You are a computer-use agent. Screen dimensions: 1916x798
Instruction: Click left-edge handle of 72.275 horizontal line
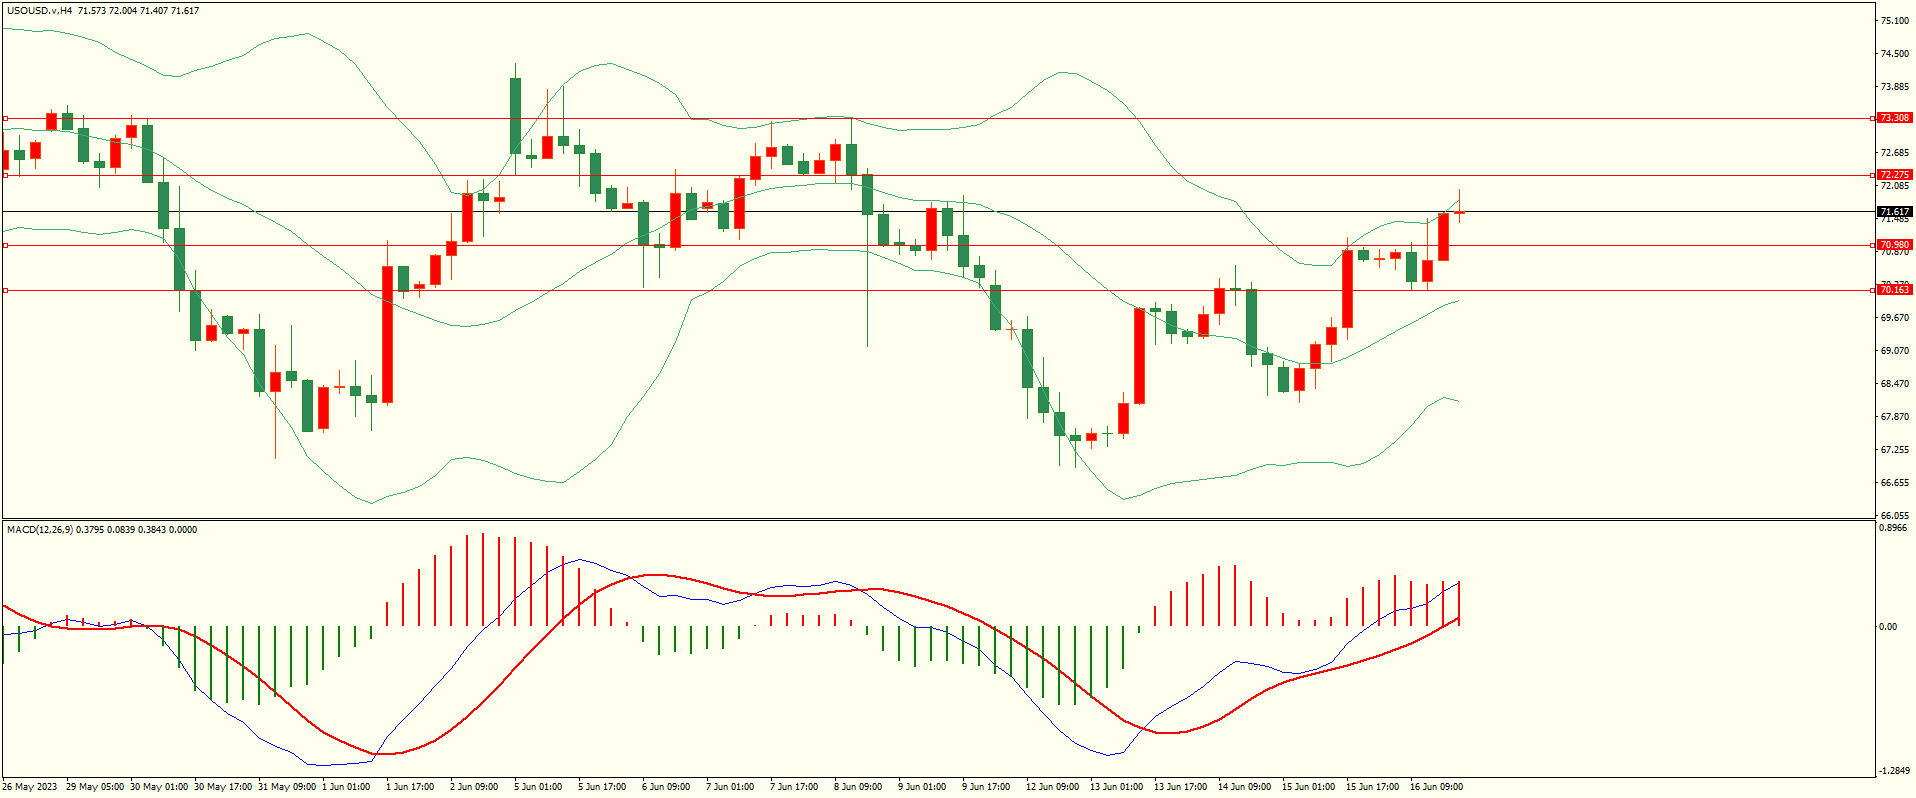point(5,175)
